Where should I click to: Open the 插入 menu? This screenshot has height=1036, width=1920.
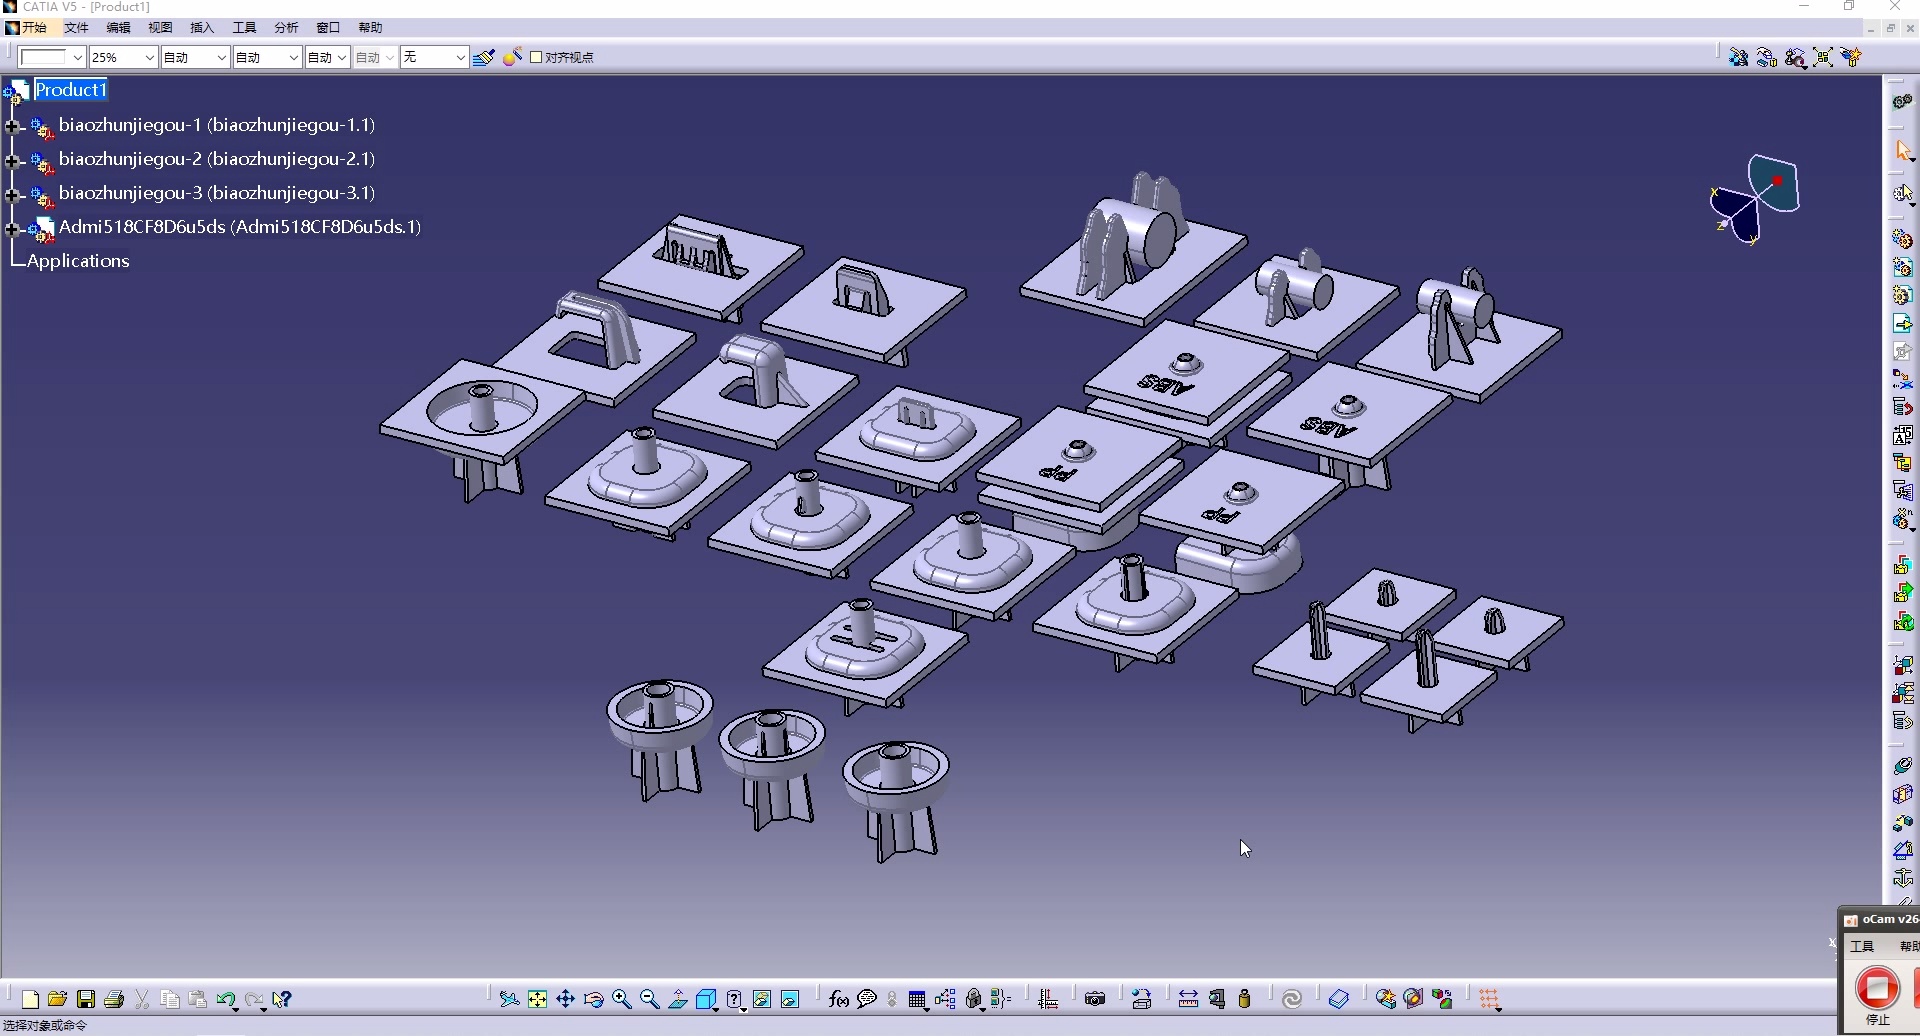202,28
